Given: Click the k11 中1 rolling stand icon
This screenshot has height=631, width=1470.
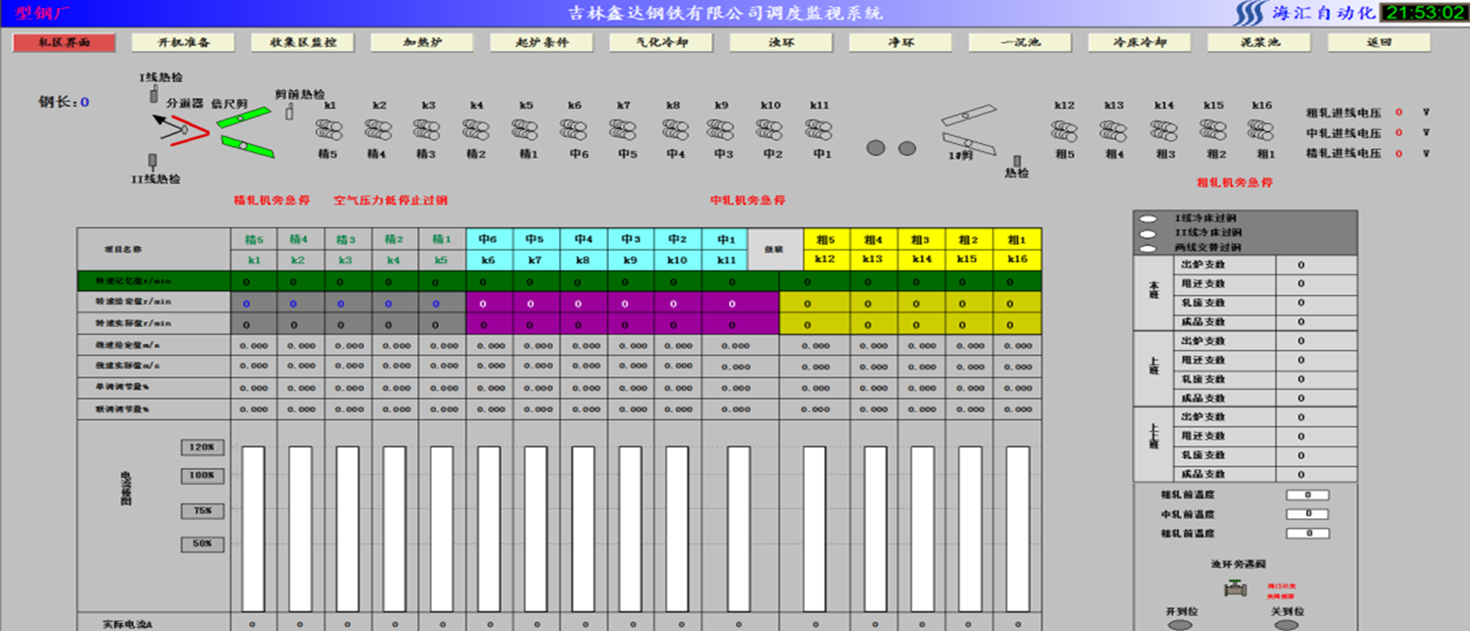Looking at the screenshot, I should point(818,129).
